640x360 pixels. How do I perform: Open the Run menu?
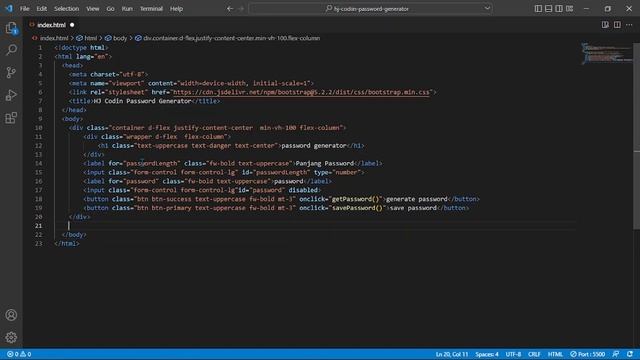(x=127, y=9)
